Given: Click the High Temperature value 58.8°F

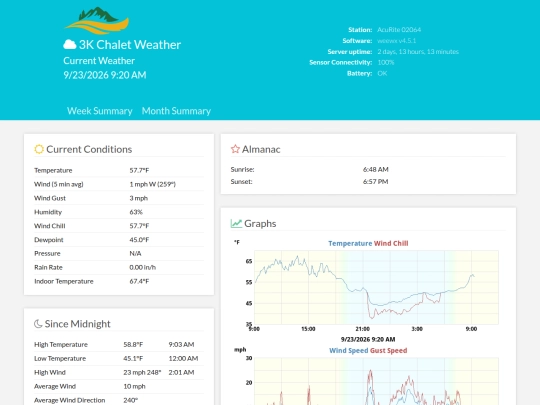Looking at the screenshot, I should (x=133, y=344).
